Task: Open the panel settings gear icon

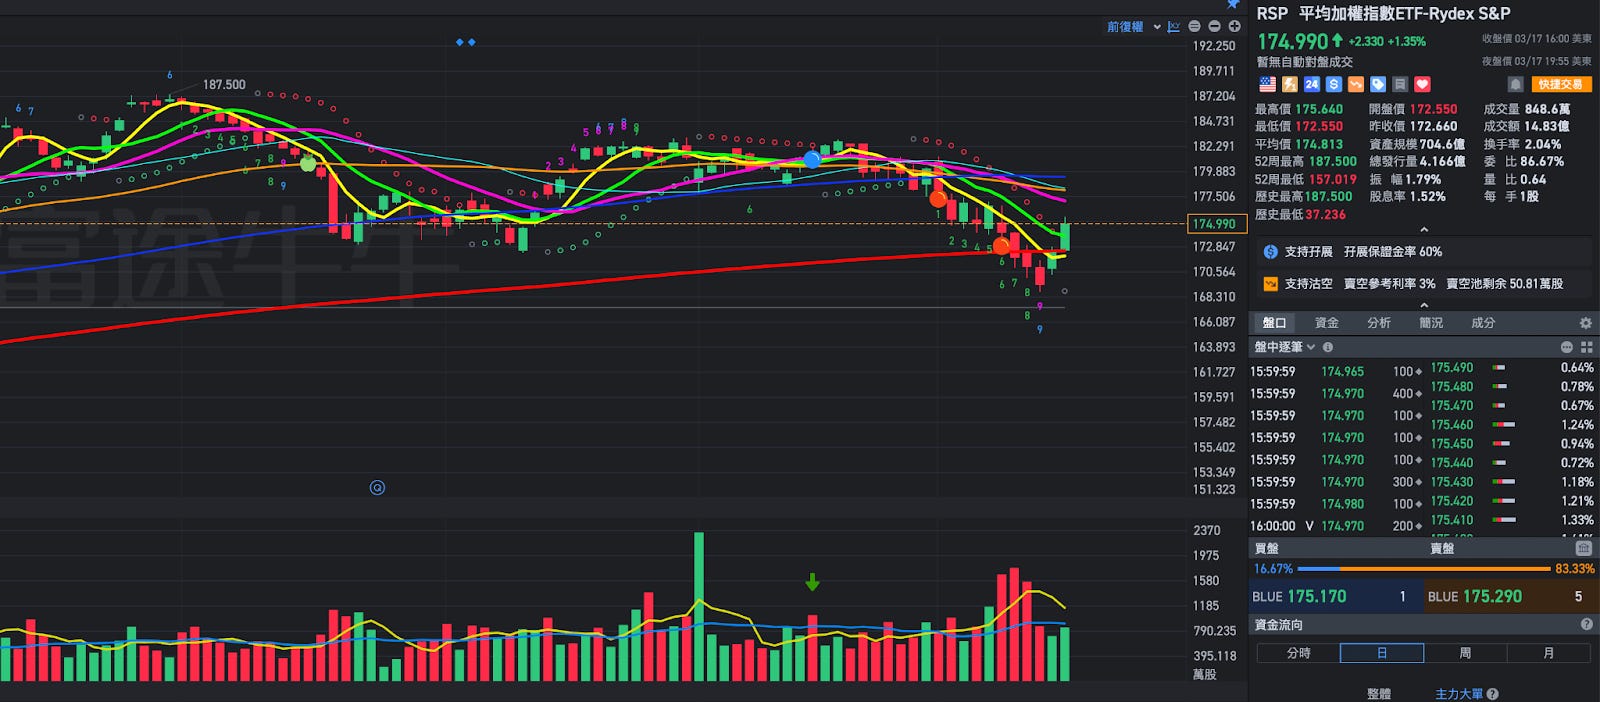Action: coord(1585,323)
